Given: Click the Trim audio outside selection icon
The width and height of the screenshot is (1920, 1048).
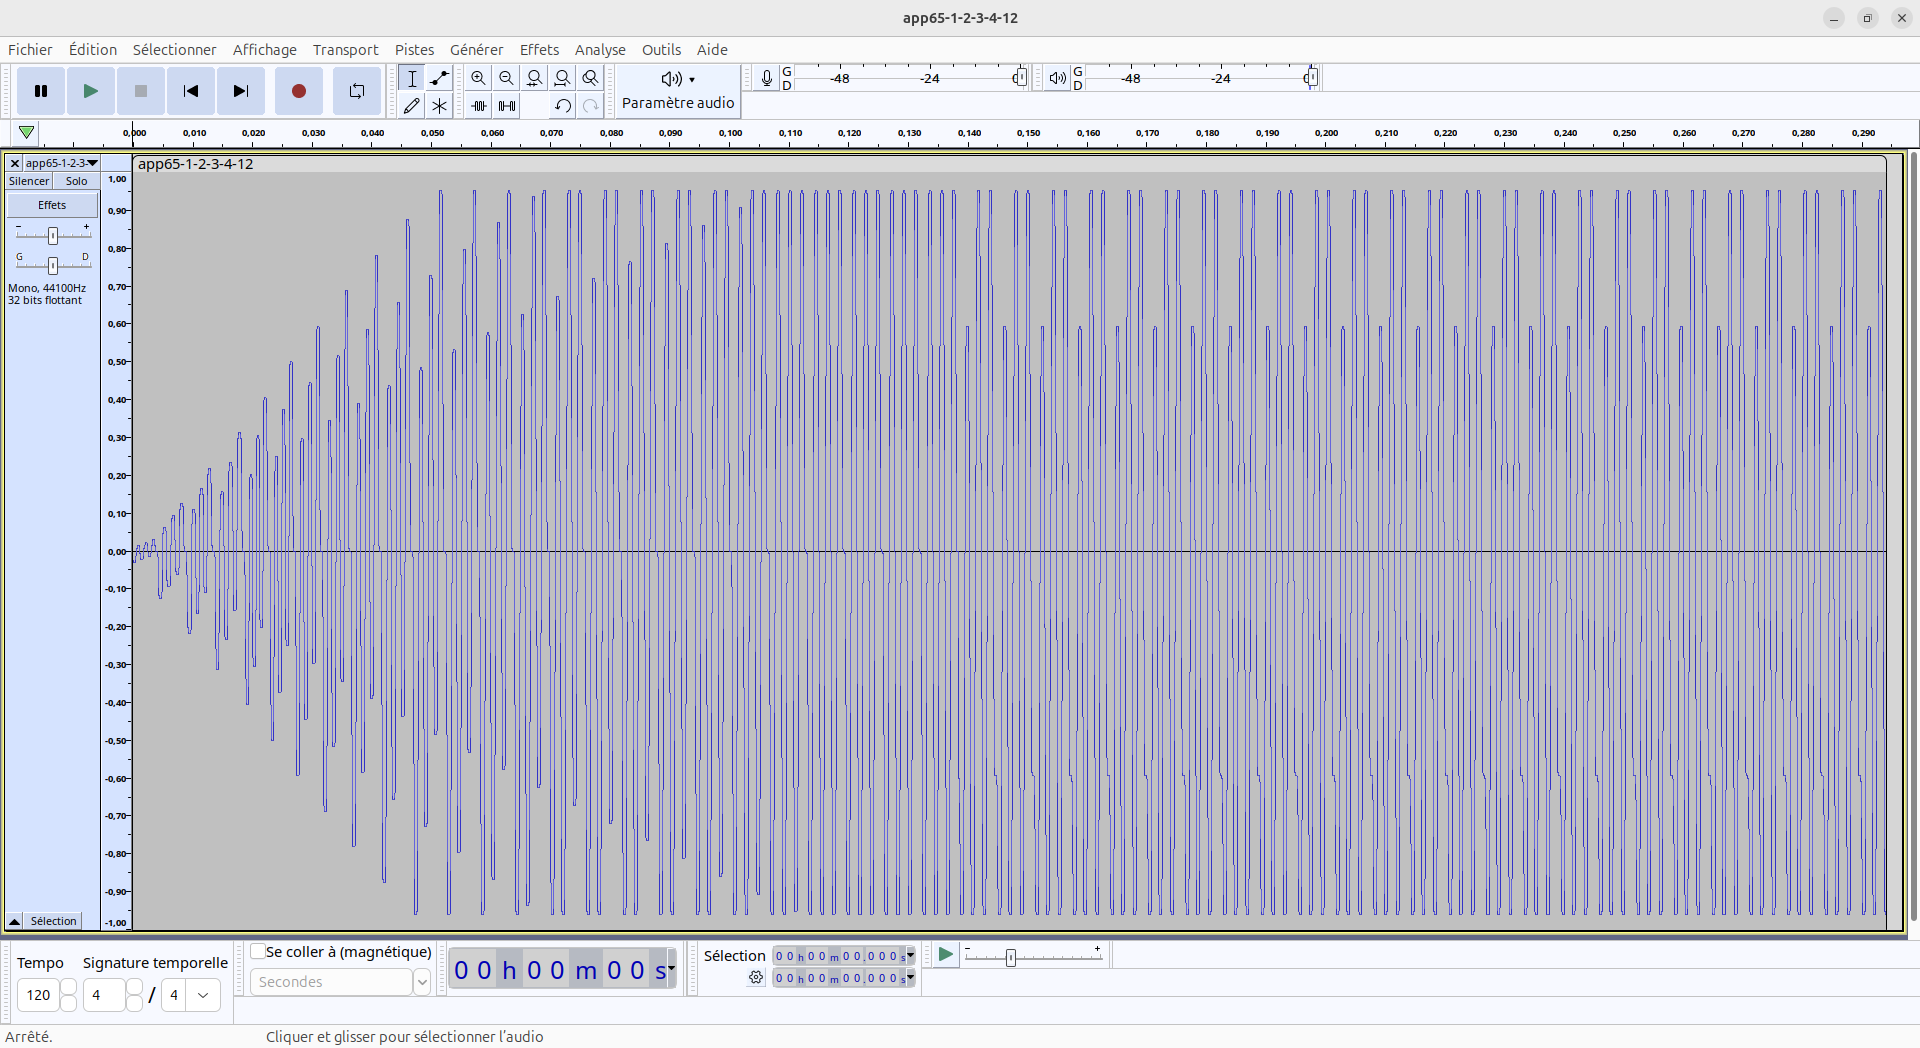Looking at the screenshot, I should coord(479,105).
